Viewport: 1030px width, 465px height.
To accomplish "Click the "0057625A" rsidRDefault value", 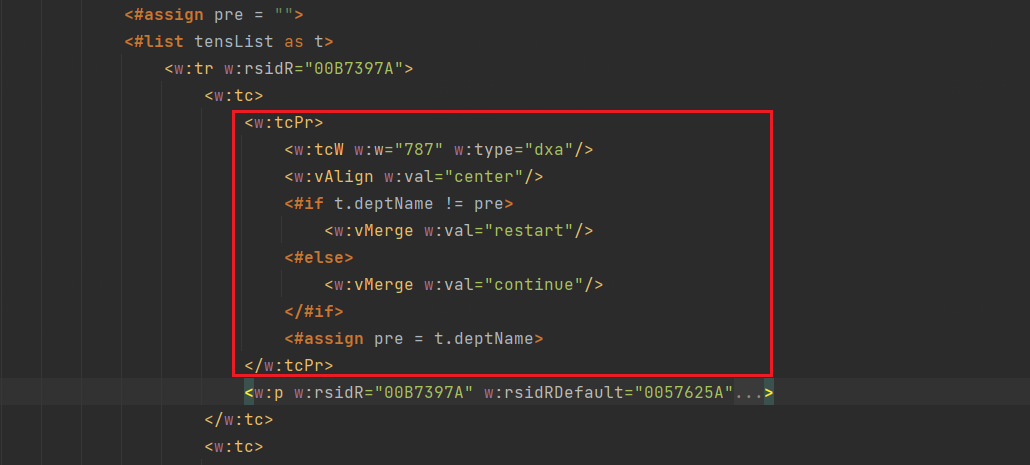I will point(679,393).
